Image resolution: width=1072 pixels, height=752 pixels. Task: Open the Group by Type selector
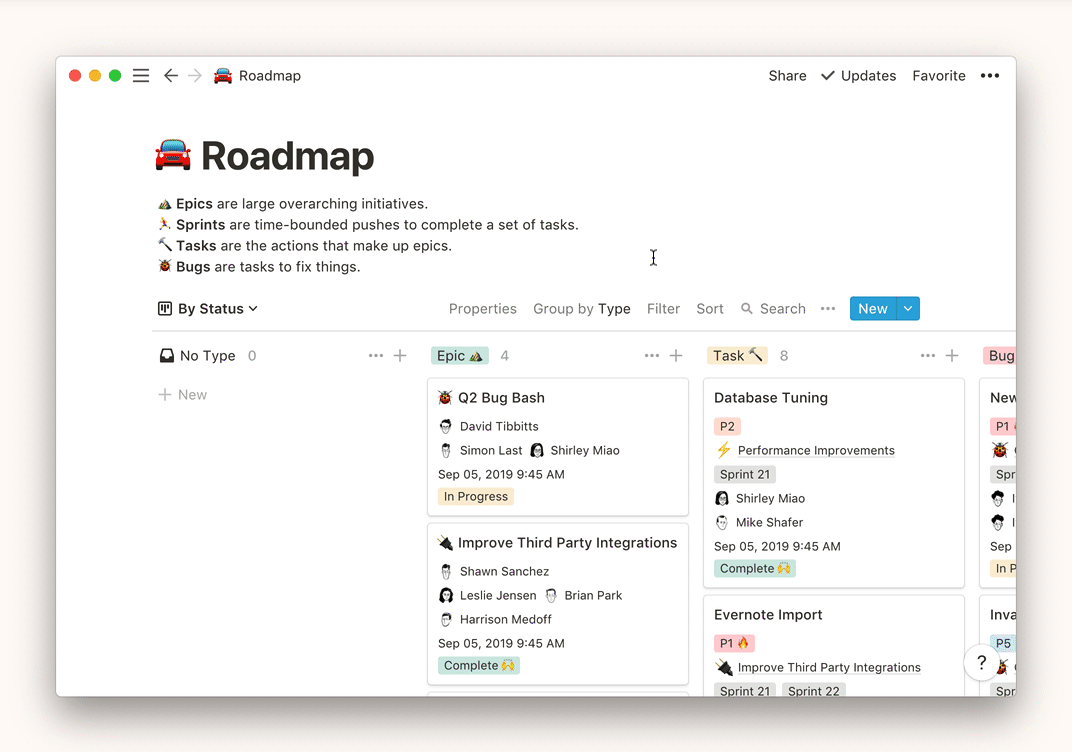[581, 309]
